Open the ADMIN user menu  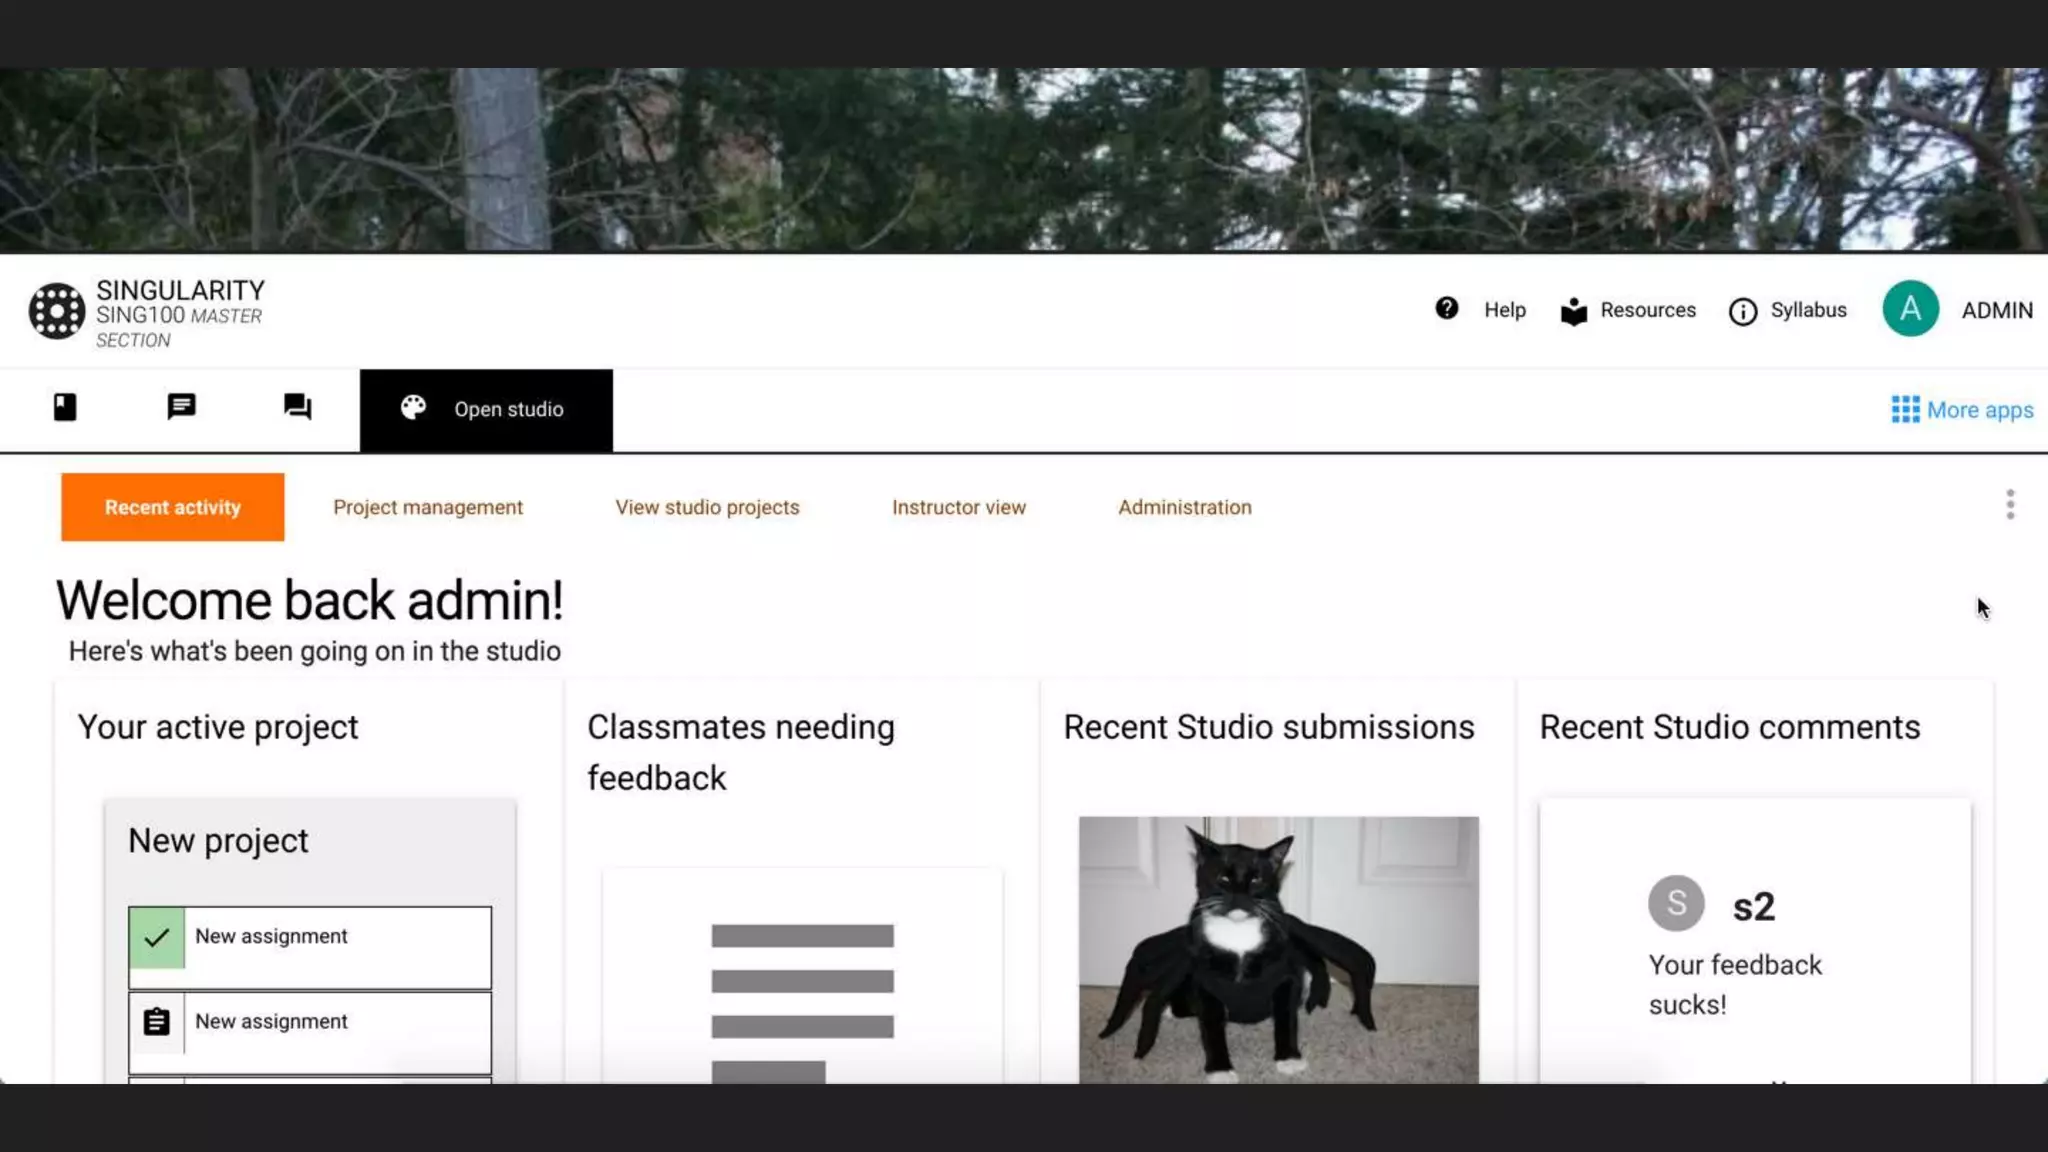[1996, 311]
